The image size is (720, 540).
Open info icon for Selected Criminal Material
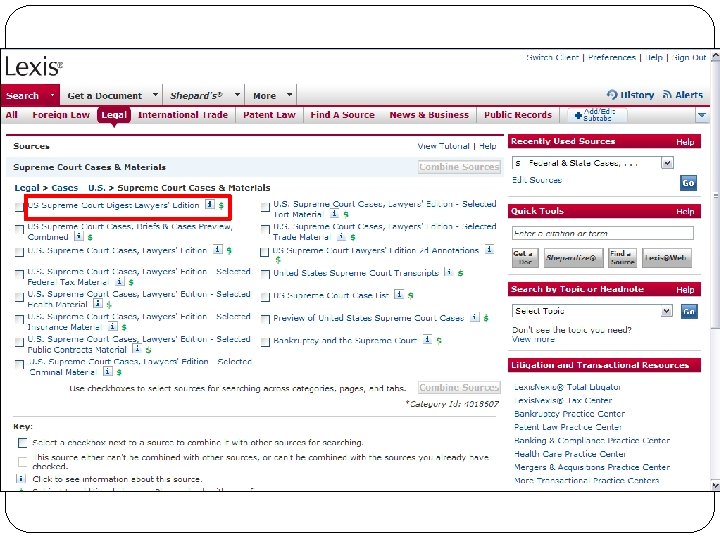107,371
